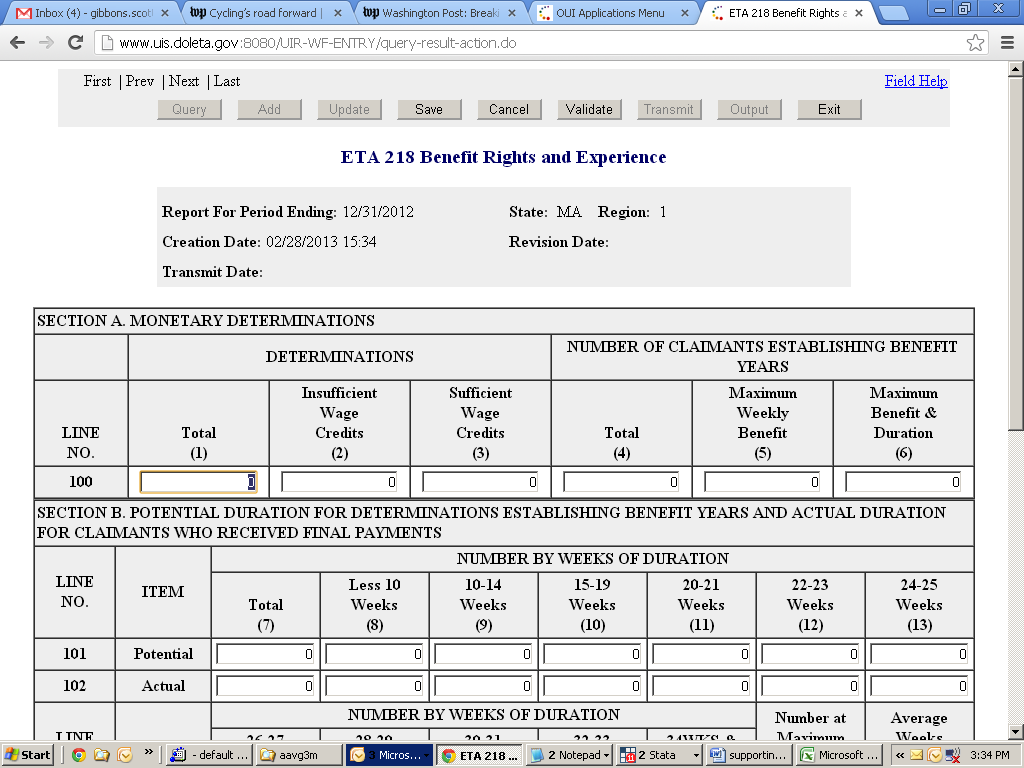1024x768 pixels.
Task: Switch to the Inbox Gmail tab
Action: (92, 13)
